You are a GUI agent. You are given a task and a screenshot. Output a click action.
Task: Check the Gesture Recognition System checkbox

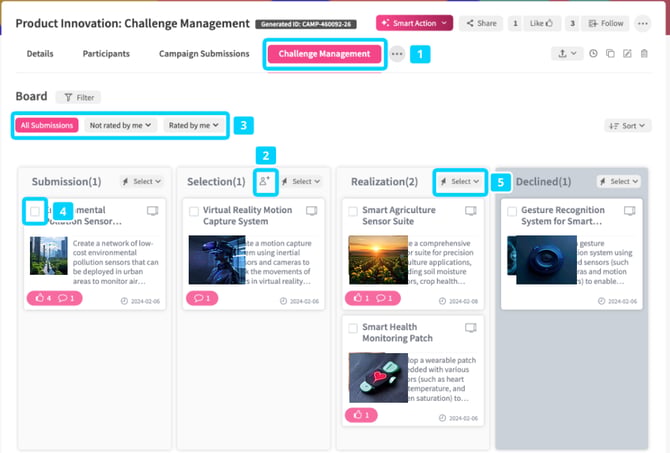[512, 211]
